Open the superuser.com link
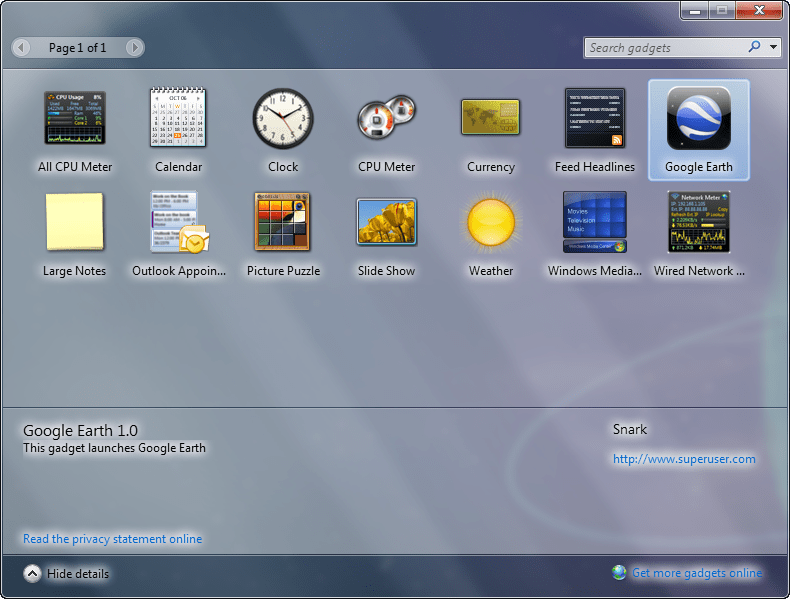This screenshot has height=599, width=790. click(x=684, y=459)
